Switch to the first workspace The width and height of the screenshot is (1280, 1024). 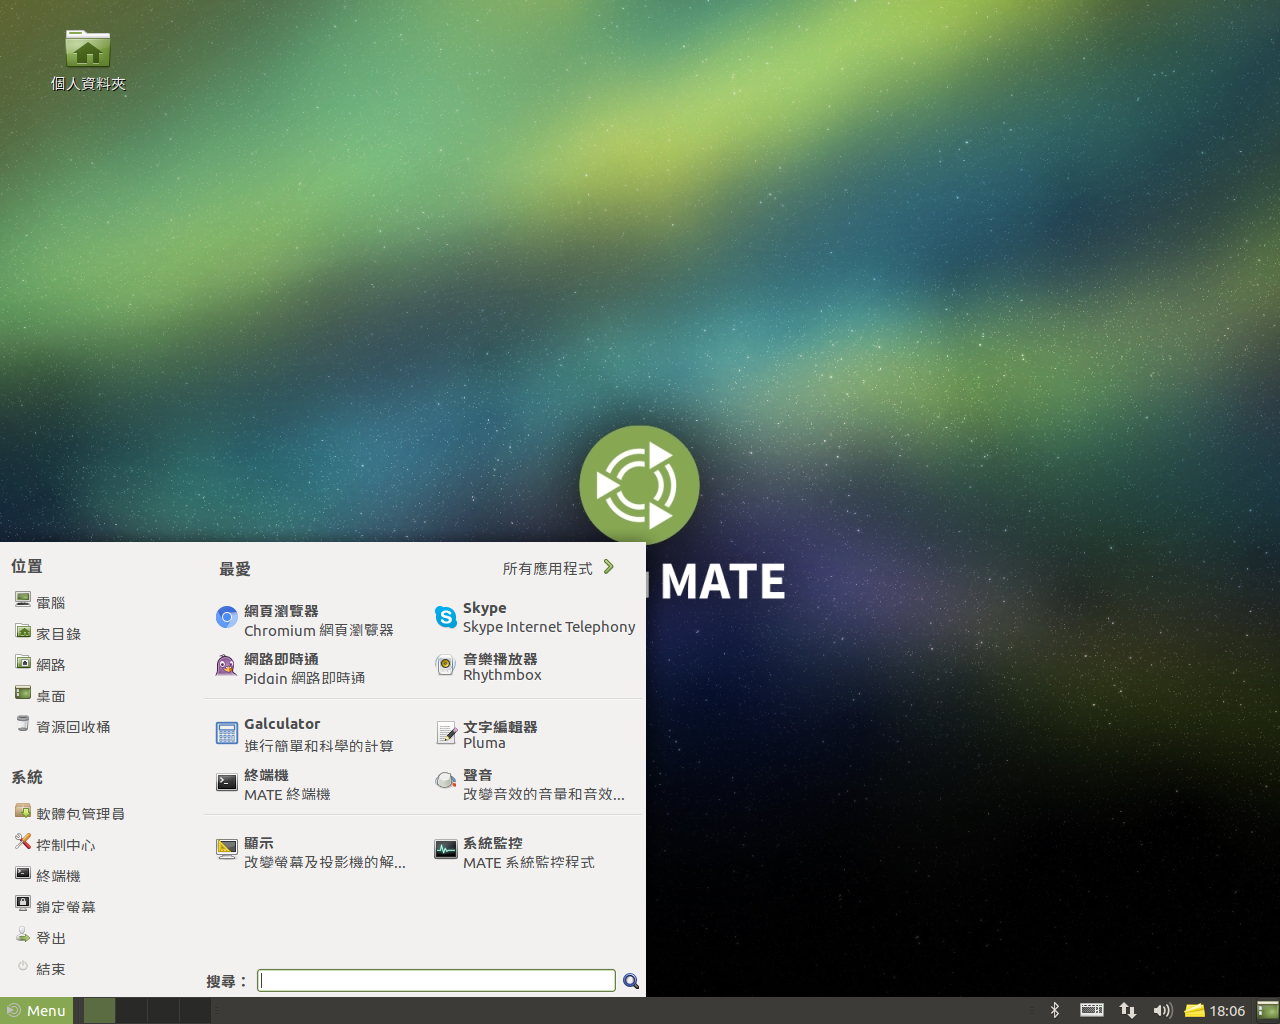[99, 1010]
